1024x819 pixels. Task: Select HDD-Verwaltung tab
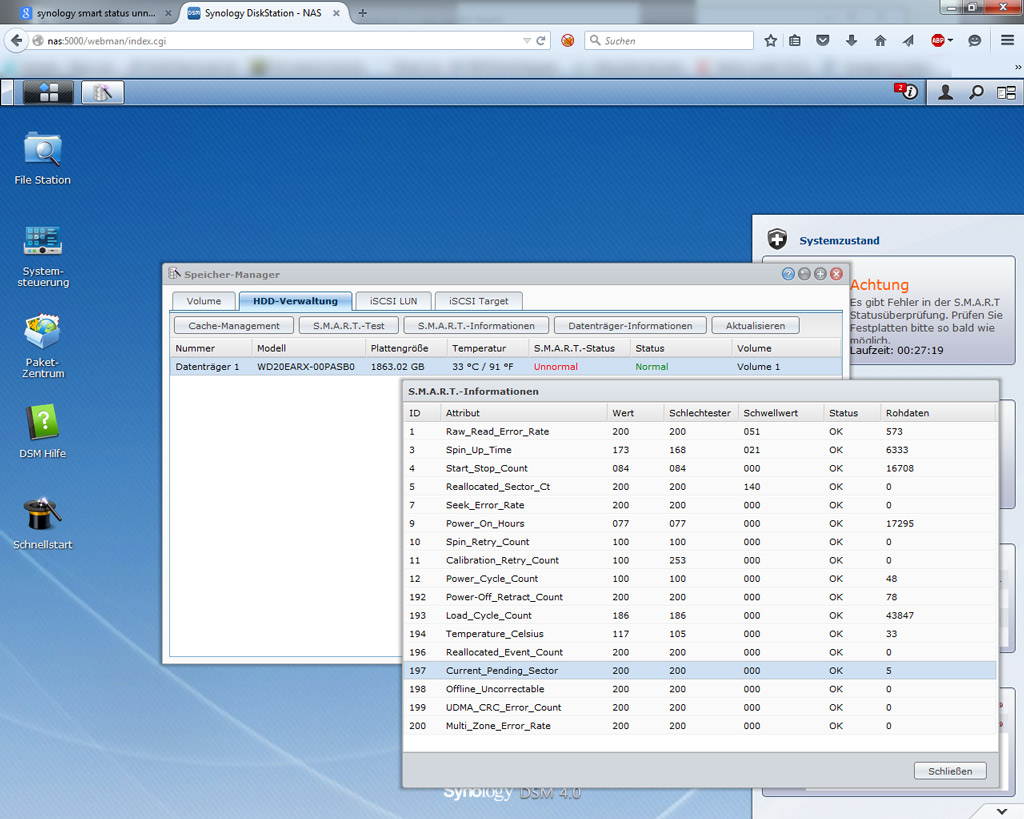point(295,301)
